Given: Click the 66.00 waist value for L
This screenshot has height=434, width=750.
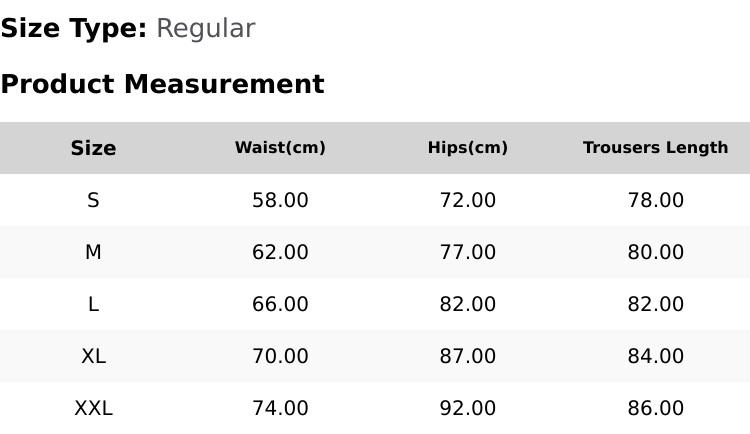Looking at the screenshot, I should [x=280, y=304].
